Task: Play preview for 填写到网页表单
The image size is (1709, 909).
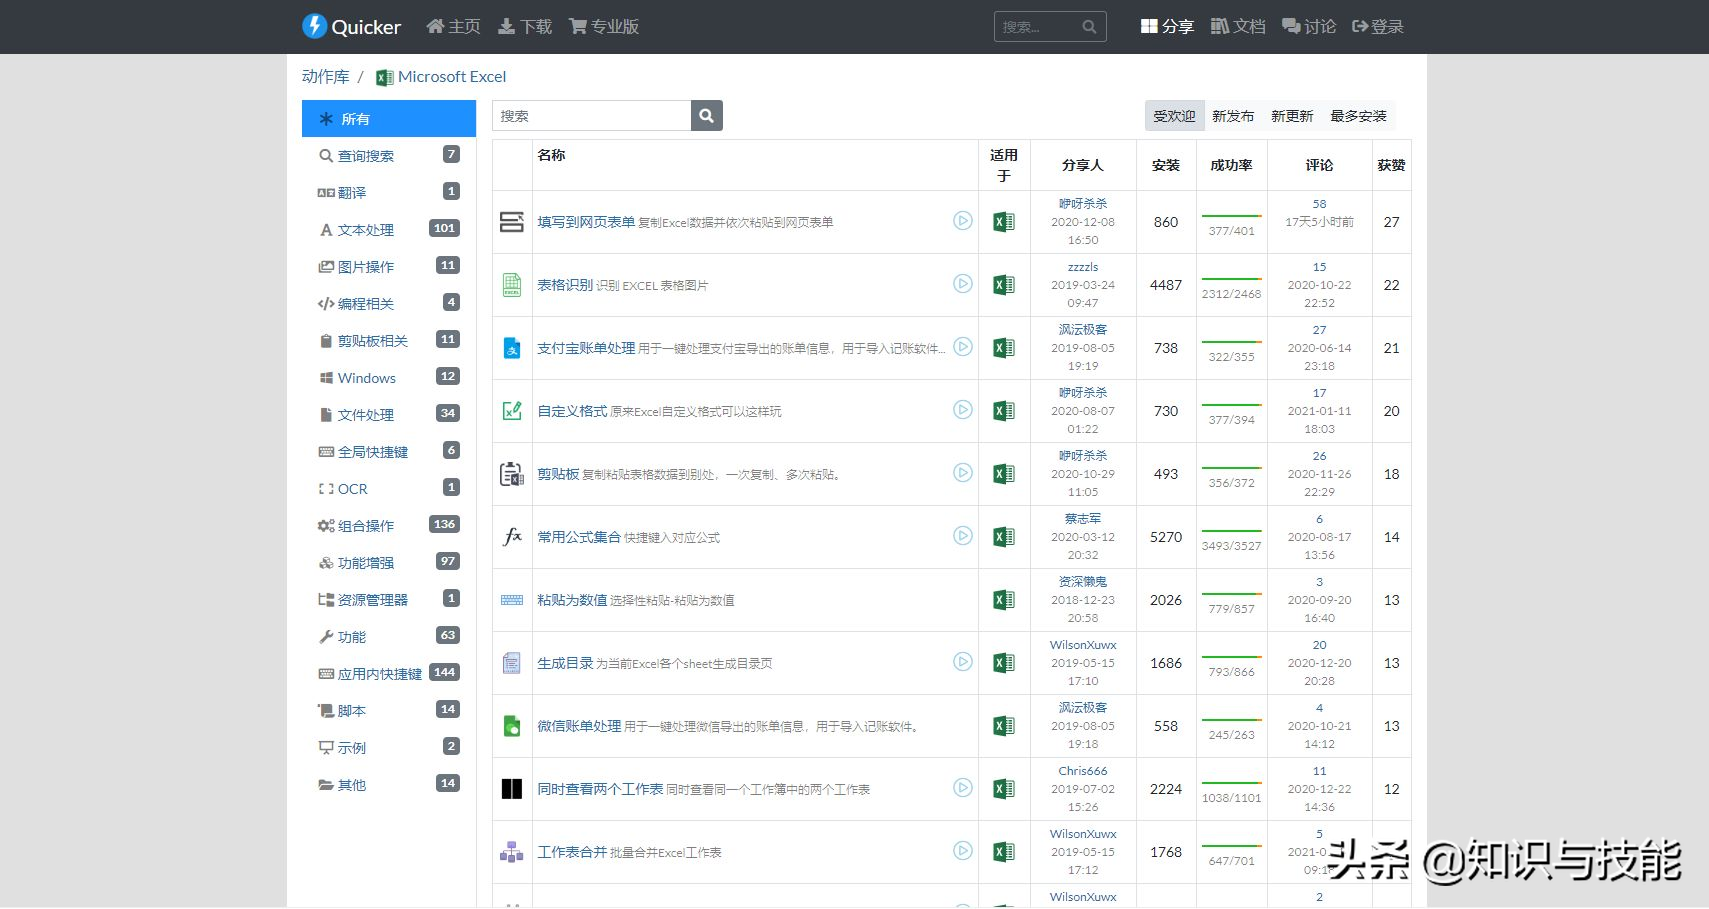Action: [963, 220]
